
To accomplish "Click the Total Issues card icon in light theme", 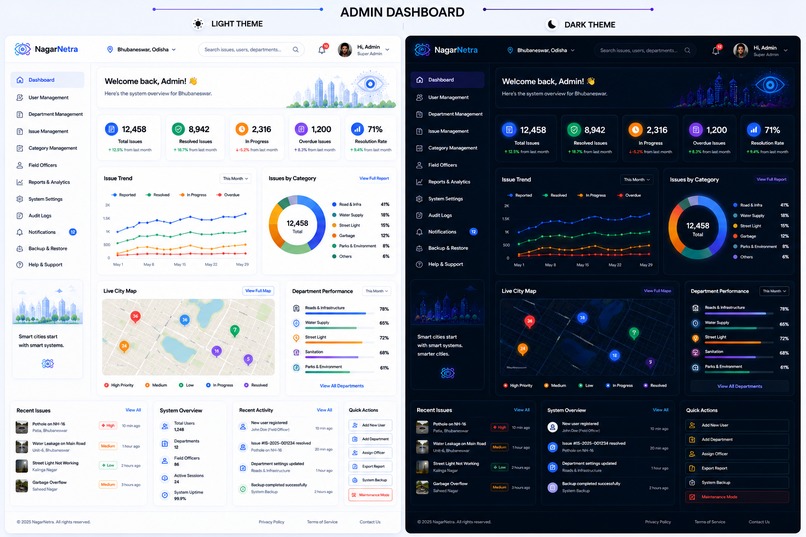I will pos(111,129).
